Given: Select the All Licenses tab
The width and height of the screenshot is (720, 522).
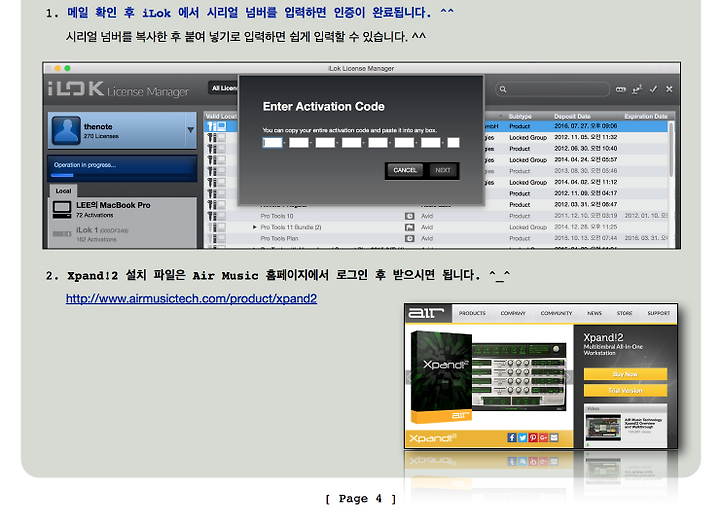Looking at the screenshot, I should 223,88.
